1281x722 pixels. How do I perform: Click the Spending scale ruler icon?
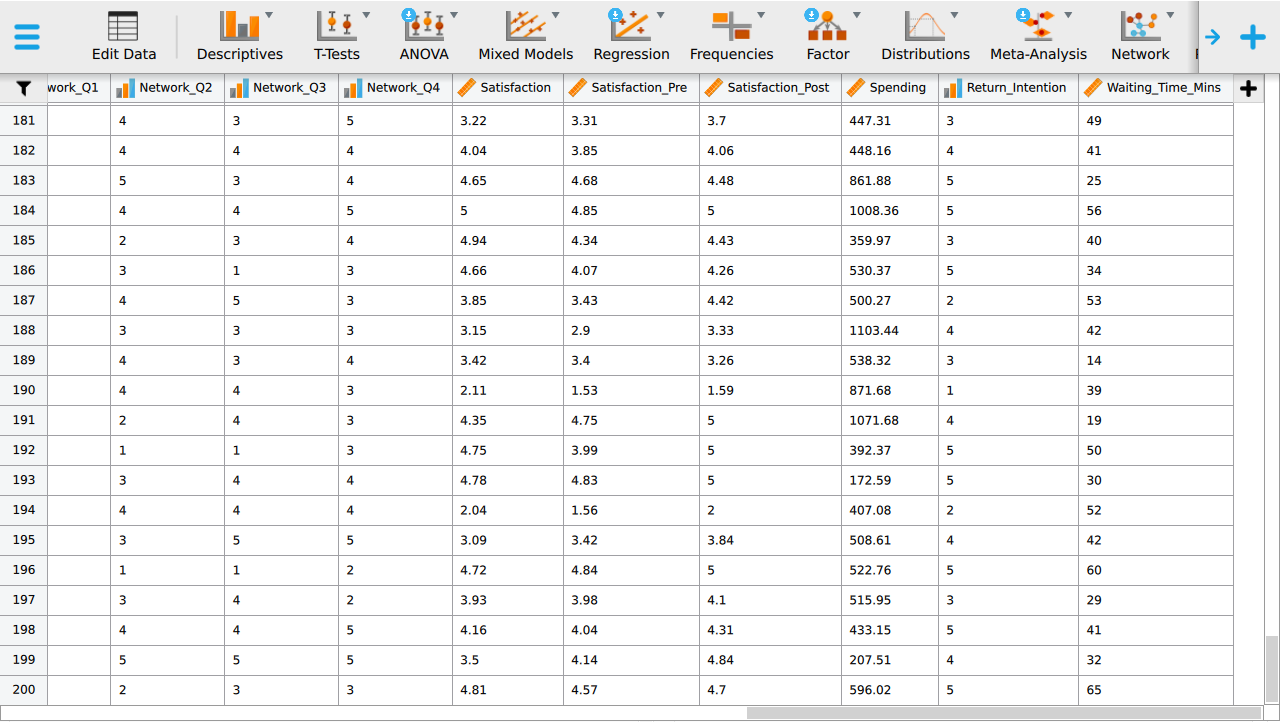[855, 88]
